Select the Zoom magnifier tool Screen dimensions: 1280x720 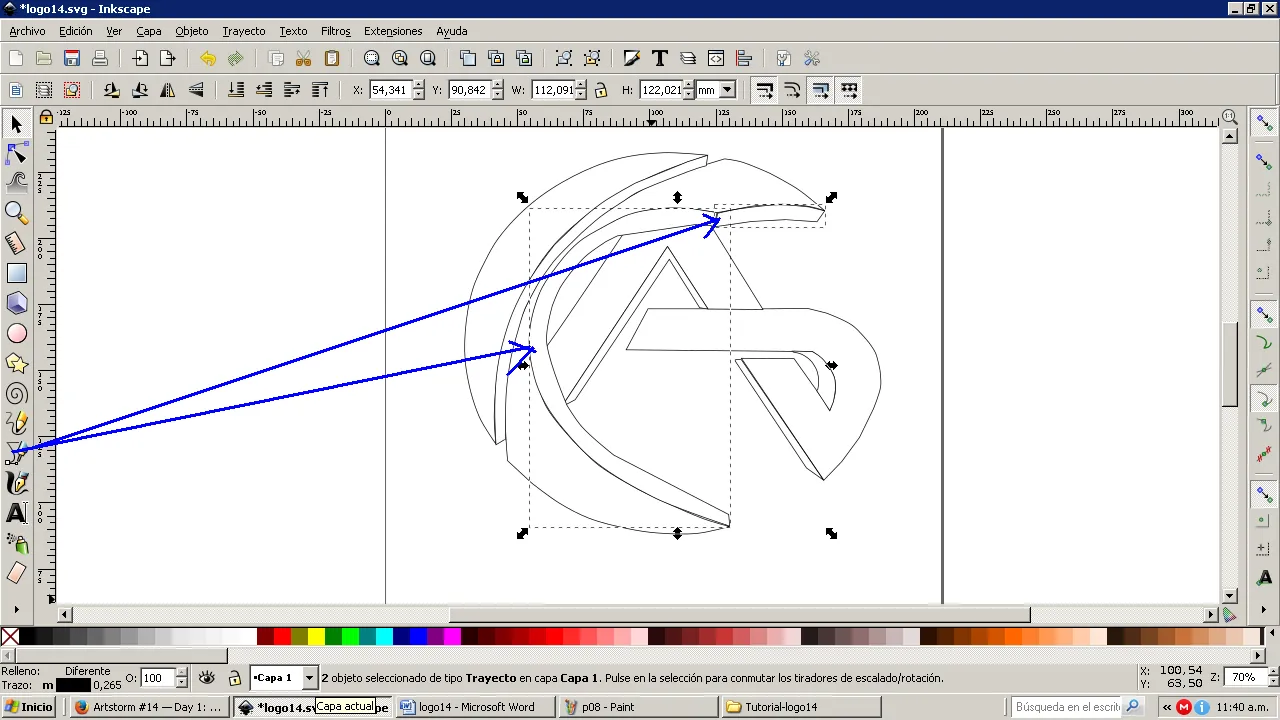[x=17, y=212]
